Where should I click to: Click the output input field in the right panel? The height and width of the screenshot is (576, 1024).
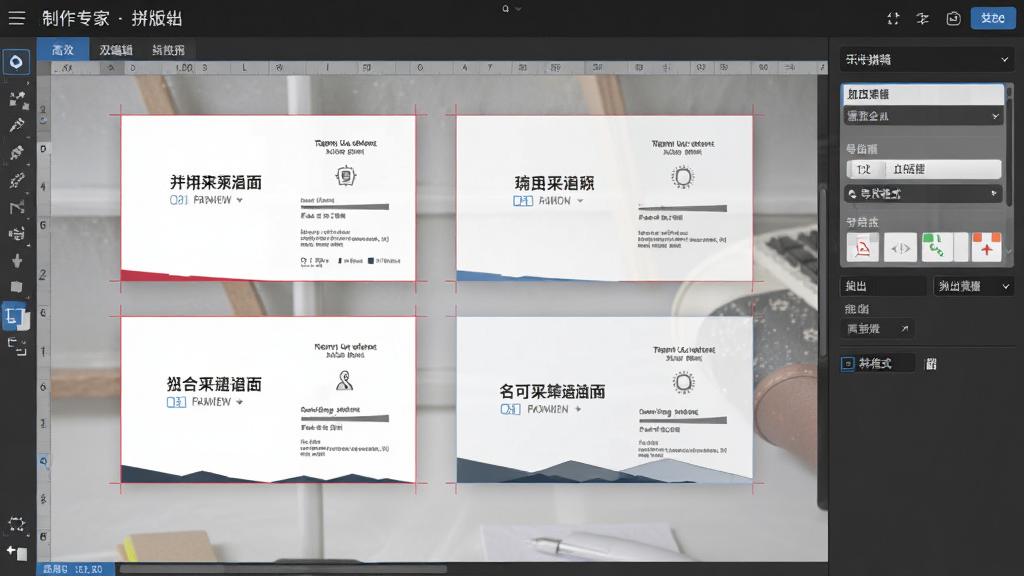[x=884, y=286]
